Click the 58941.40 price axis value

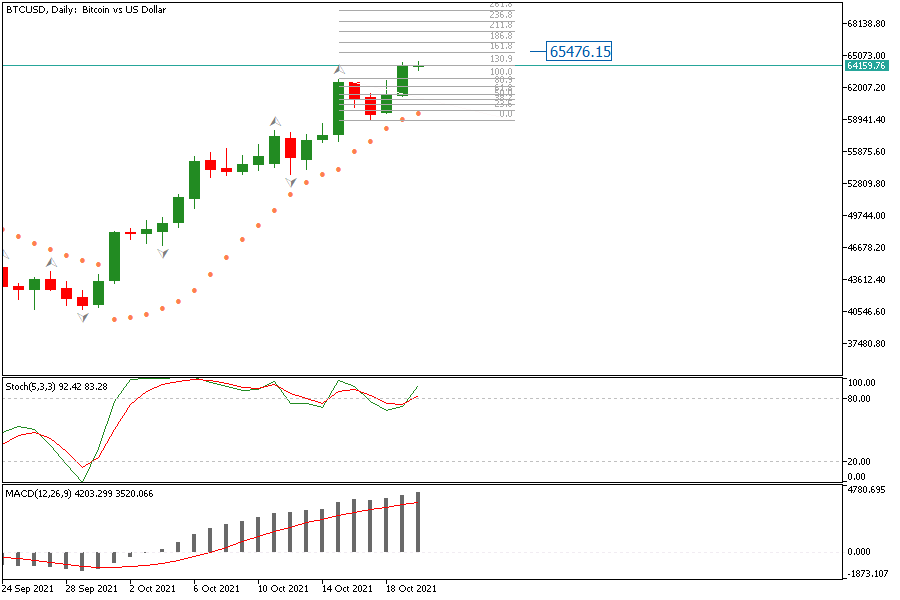(866, 120)
